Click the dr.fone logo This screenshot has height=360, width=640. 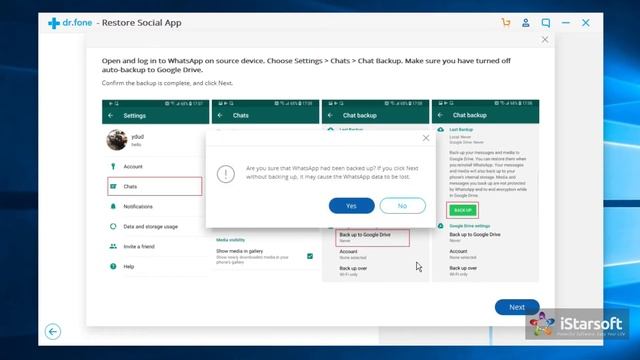(x=70, y=23)
